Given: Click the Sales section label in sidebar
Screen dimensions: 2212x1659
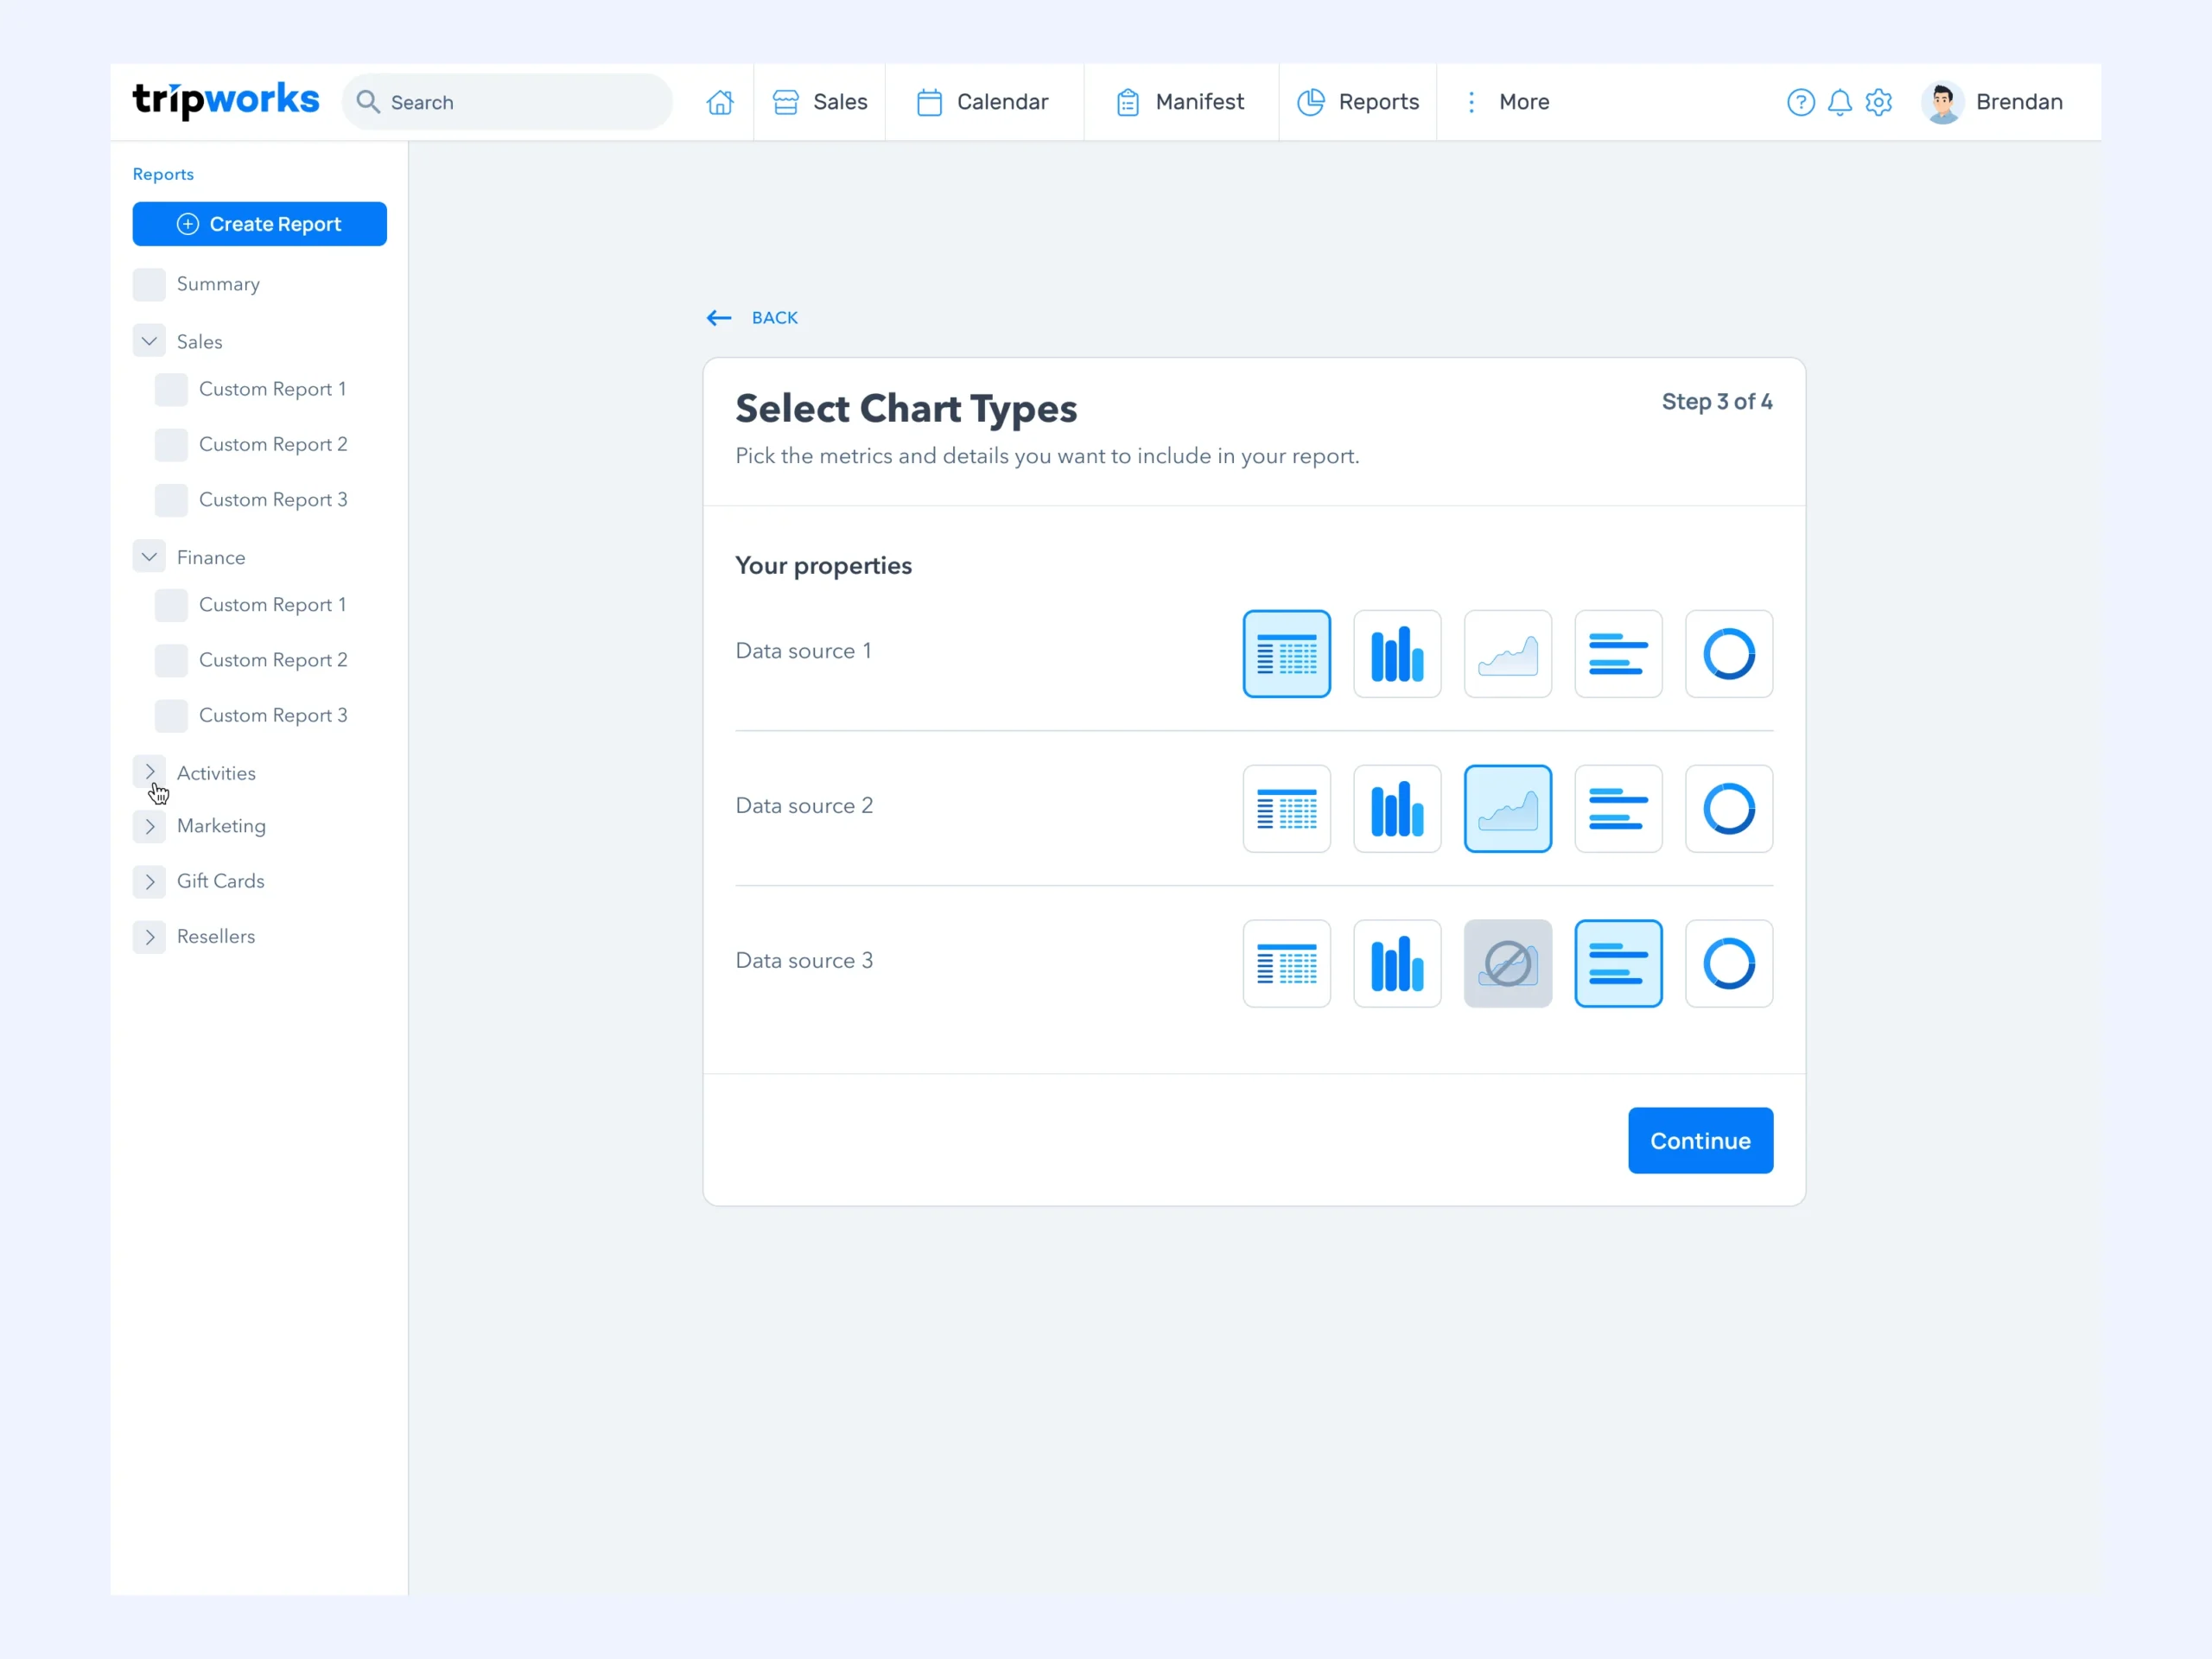Looking at the screenshot, I should [x=199, y=342].
